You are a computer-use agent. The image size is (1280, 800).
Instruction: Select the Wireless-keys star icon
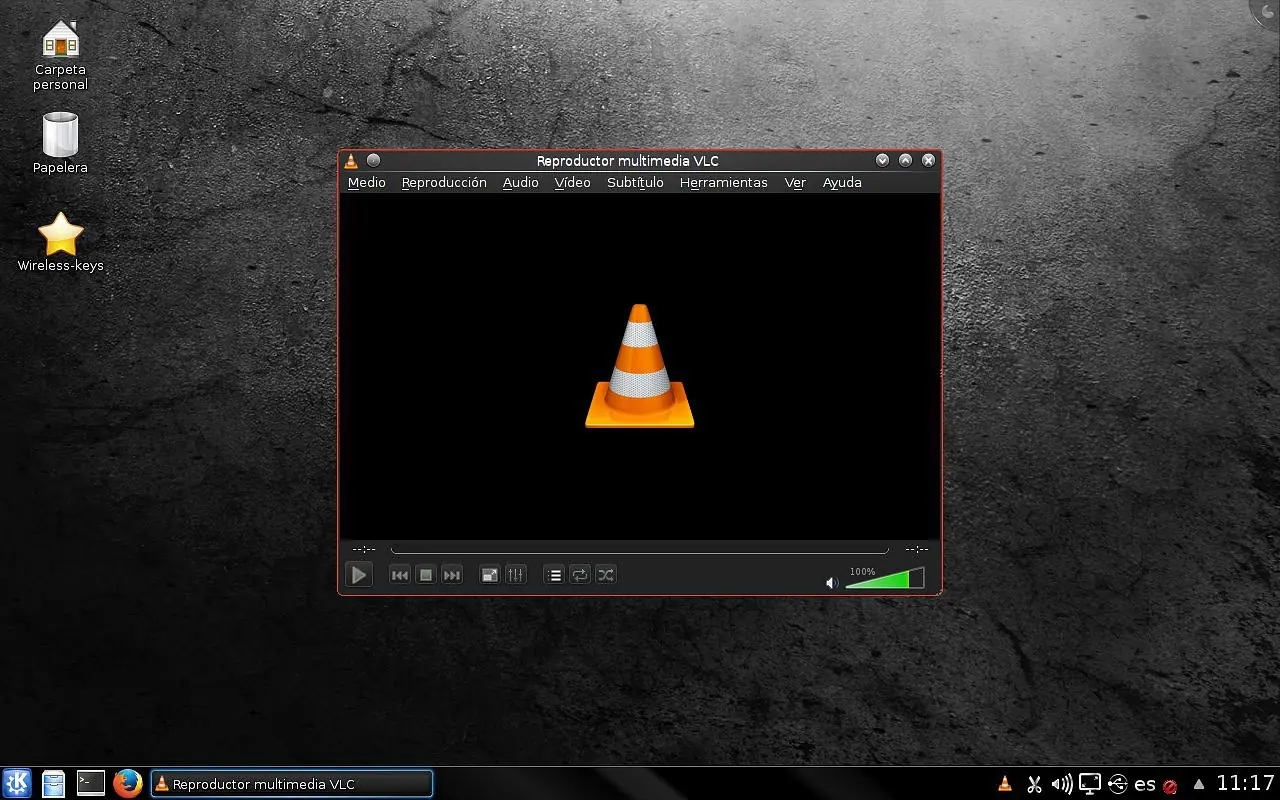click(x=61, y=243)
